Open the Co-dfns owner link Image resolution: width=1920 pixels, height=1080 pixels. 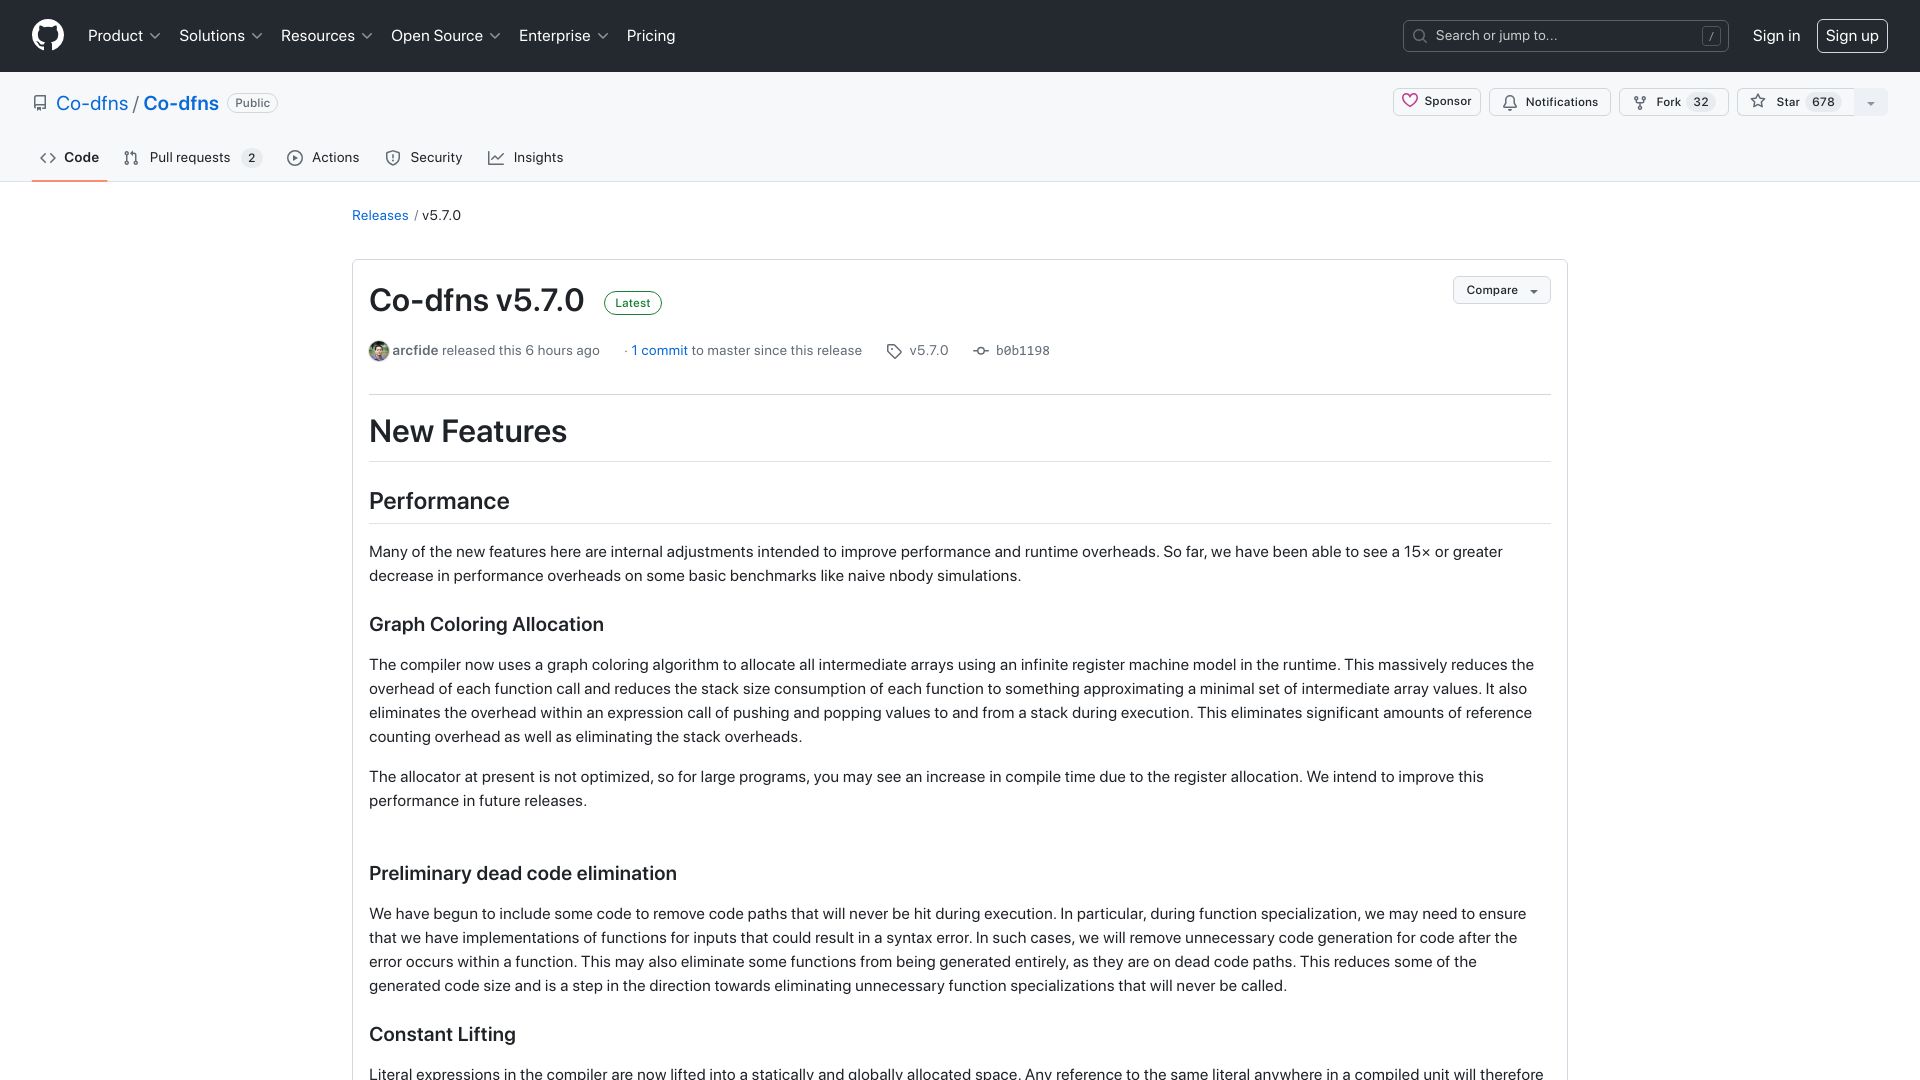tap(92, 103)
